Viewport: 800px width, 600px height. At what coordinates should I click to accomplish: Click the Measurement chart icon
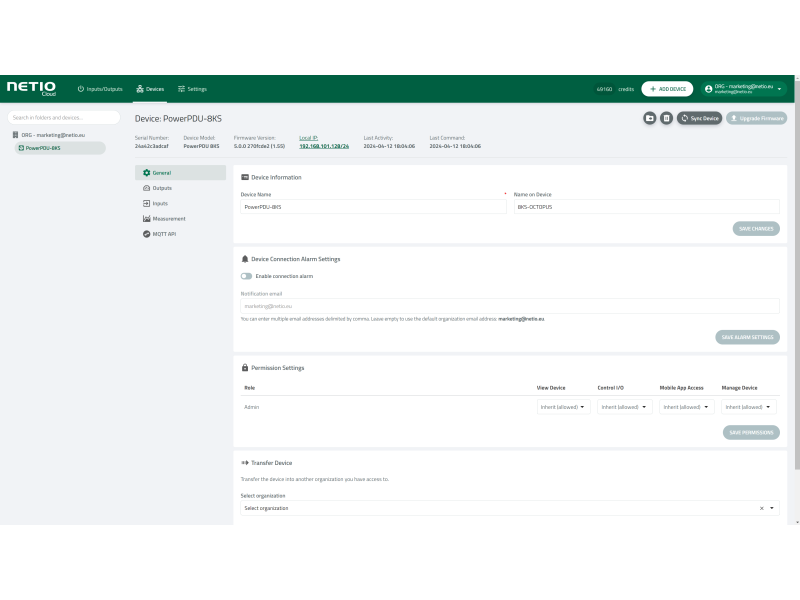coord(146,218)
